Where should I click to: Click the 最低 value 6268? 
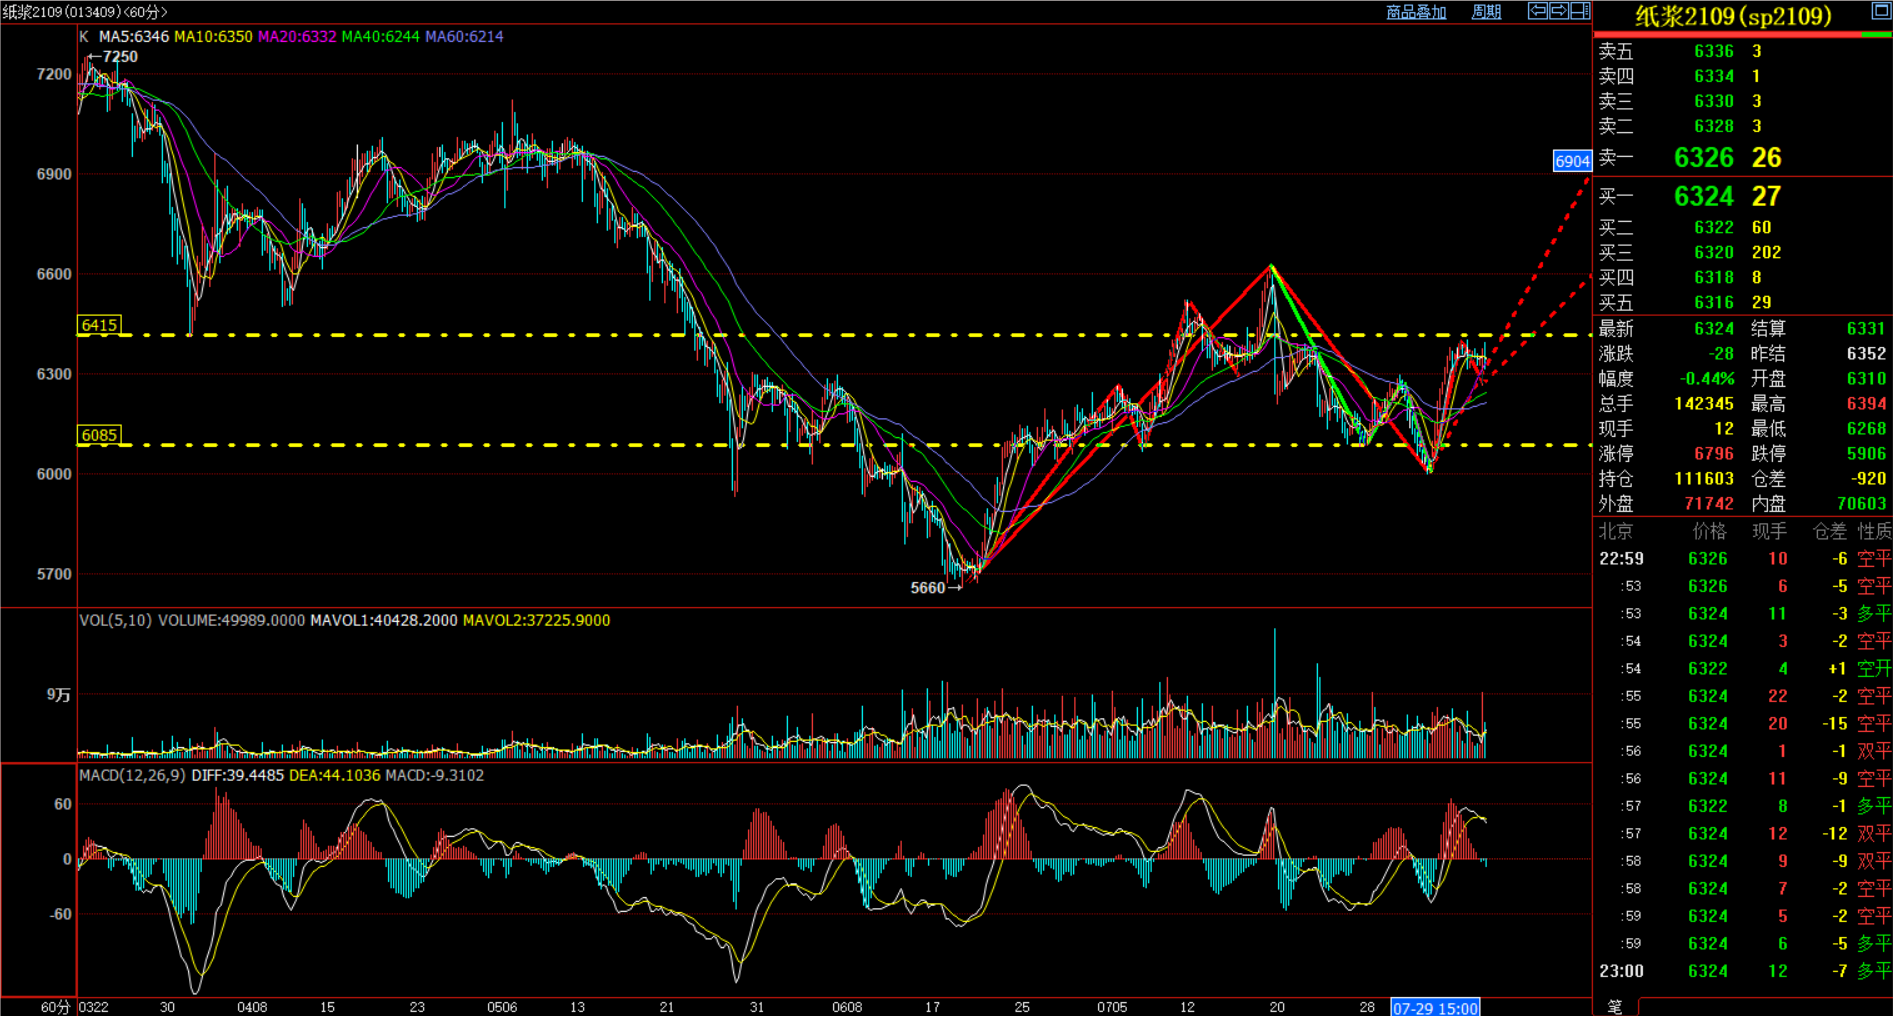(x=1866, y=429)
